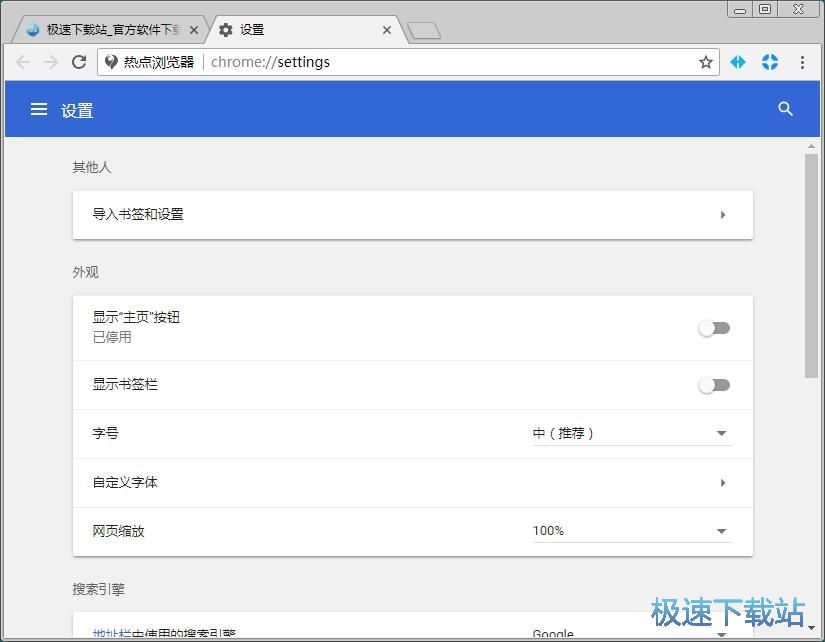Click the scrollbar down arrow
Viewport: 825px width, 642px height.
click(811, 628)
